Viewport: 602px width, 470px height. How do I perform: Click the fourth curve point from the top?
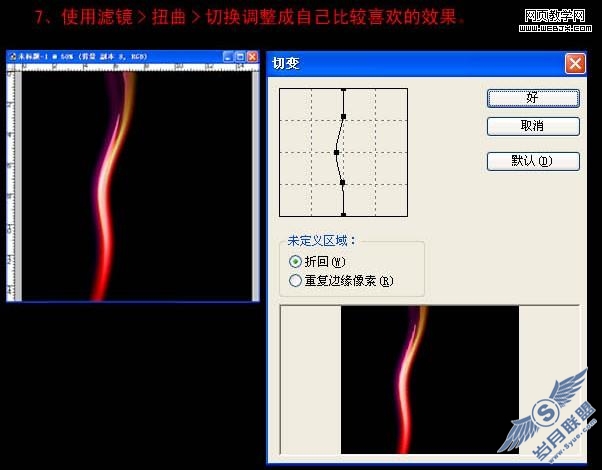(x=343, y=183)
